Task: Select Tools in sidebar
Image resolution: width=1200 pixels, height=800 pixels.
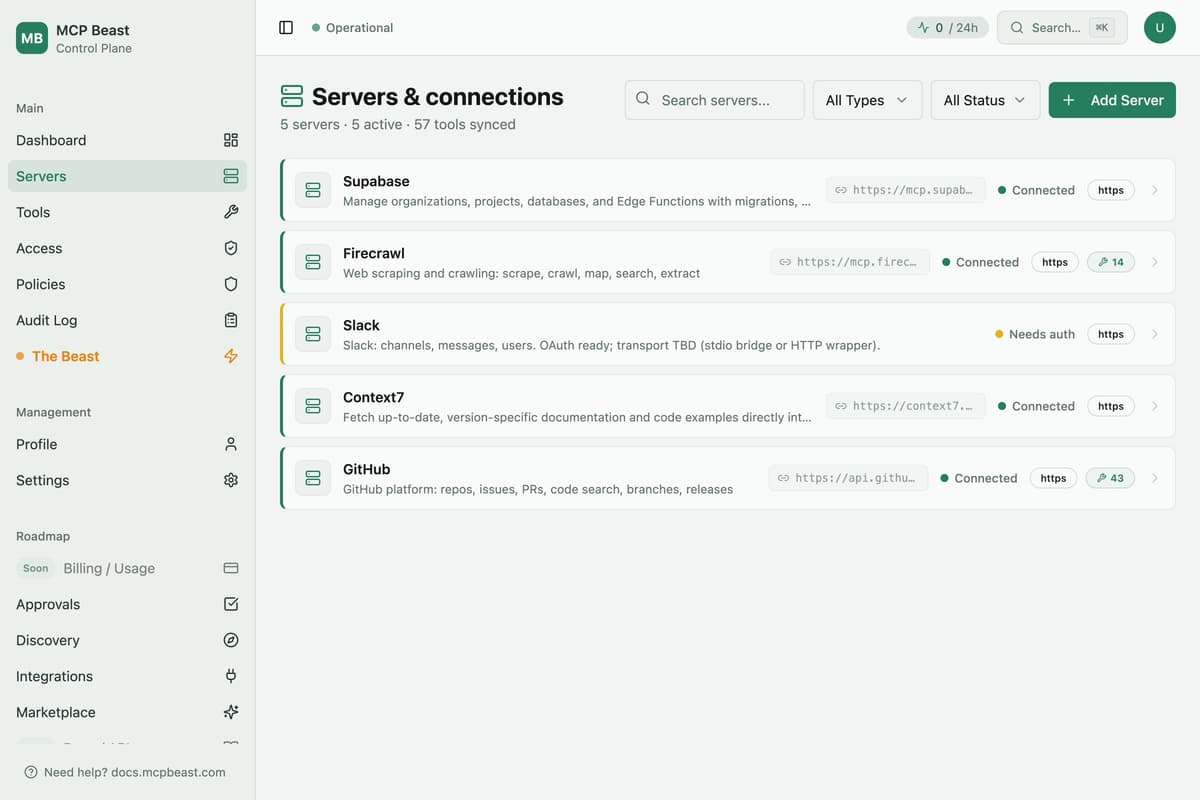Action: pos(127,212)
